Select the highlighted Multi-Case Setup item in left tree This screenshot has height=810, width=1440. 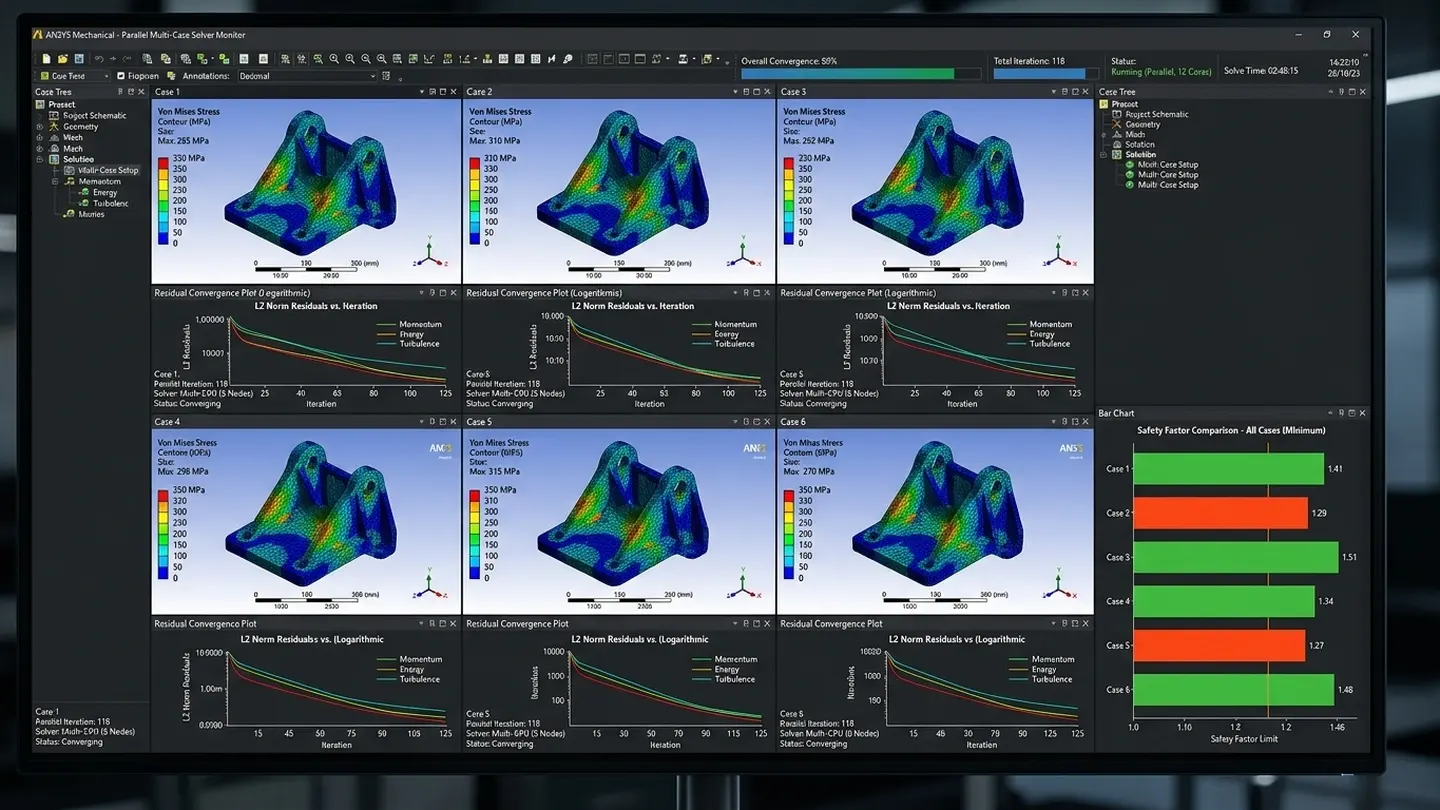pyautogui.click(x=101, y=170)
